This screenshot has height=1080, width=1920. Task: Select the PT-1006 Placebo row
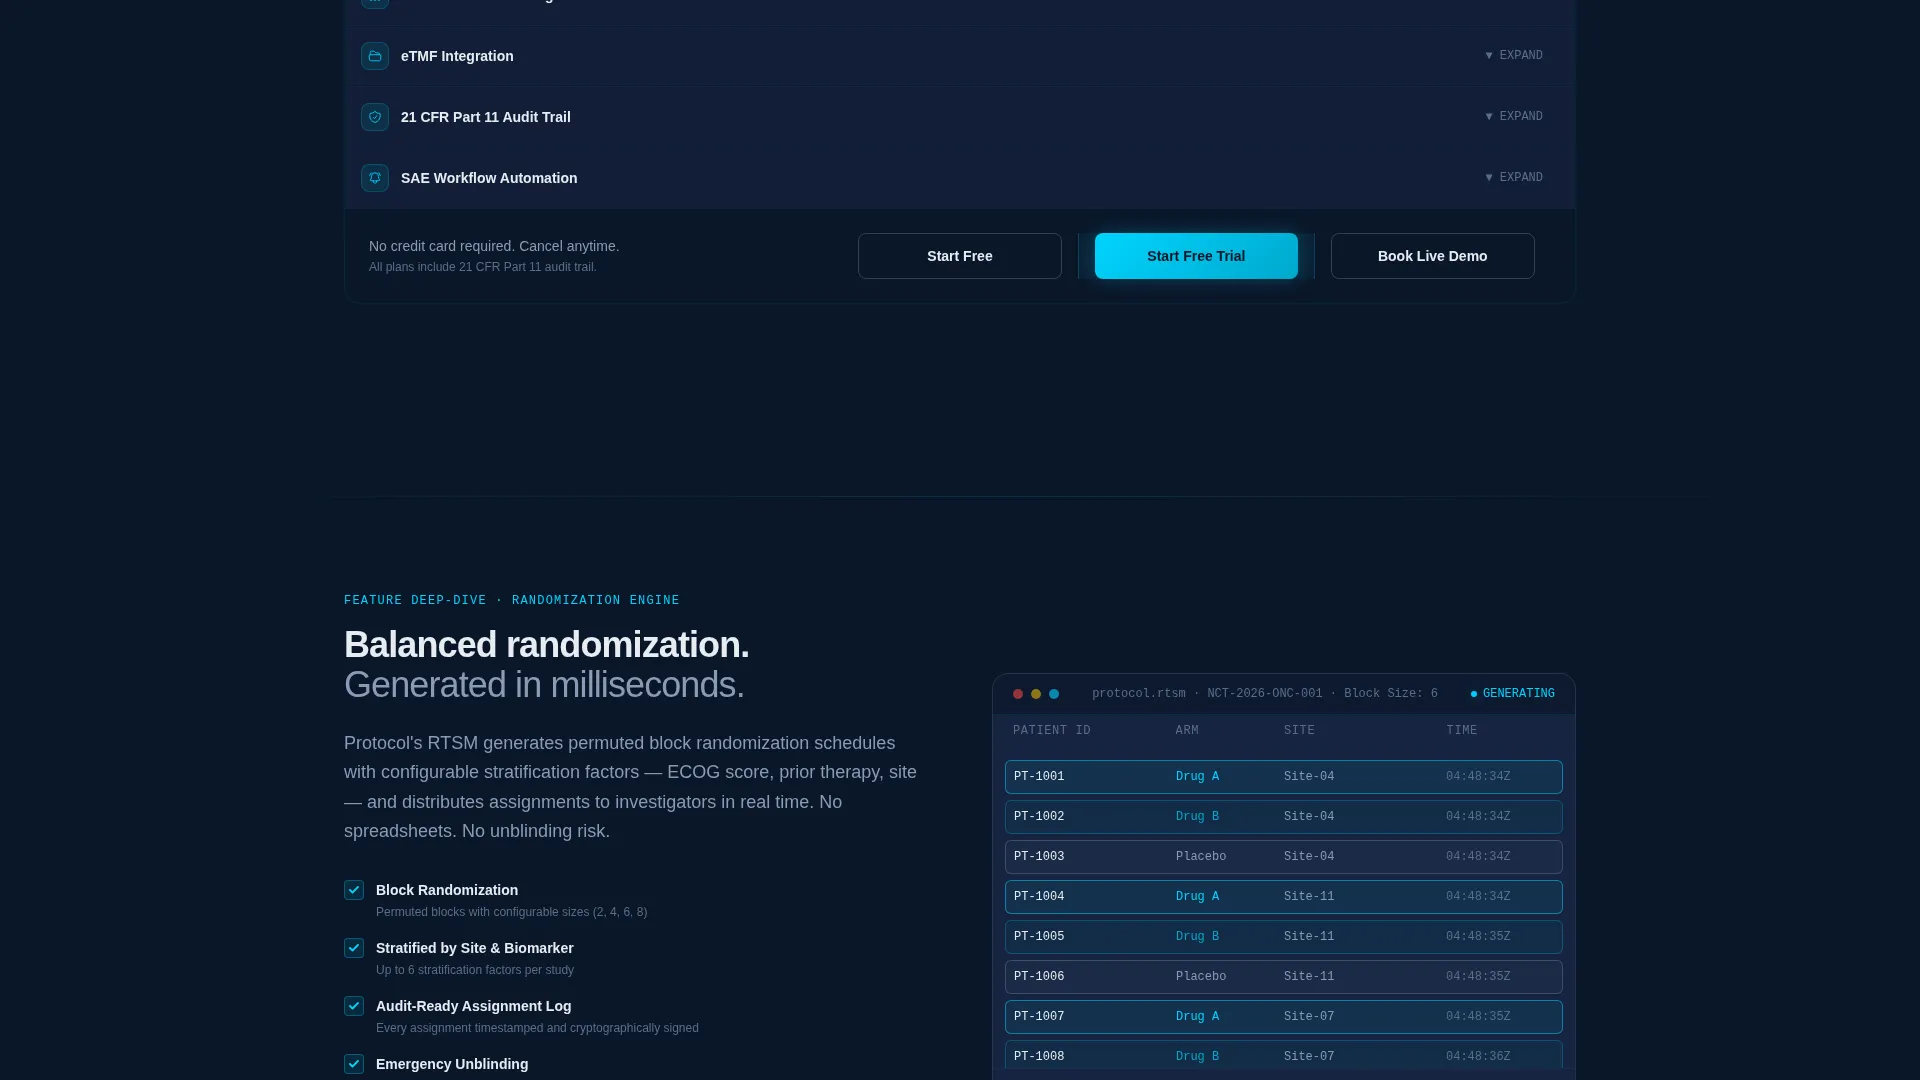pos(1284,977)
